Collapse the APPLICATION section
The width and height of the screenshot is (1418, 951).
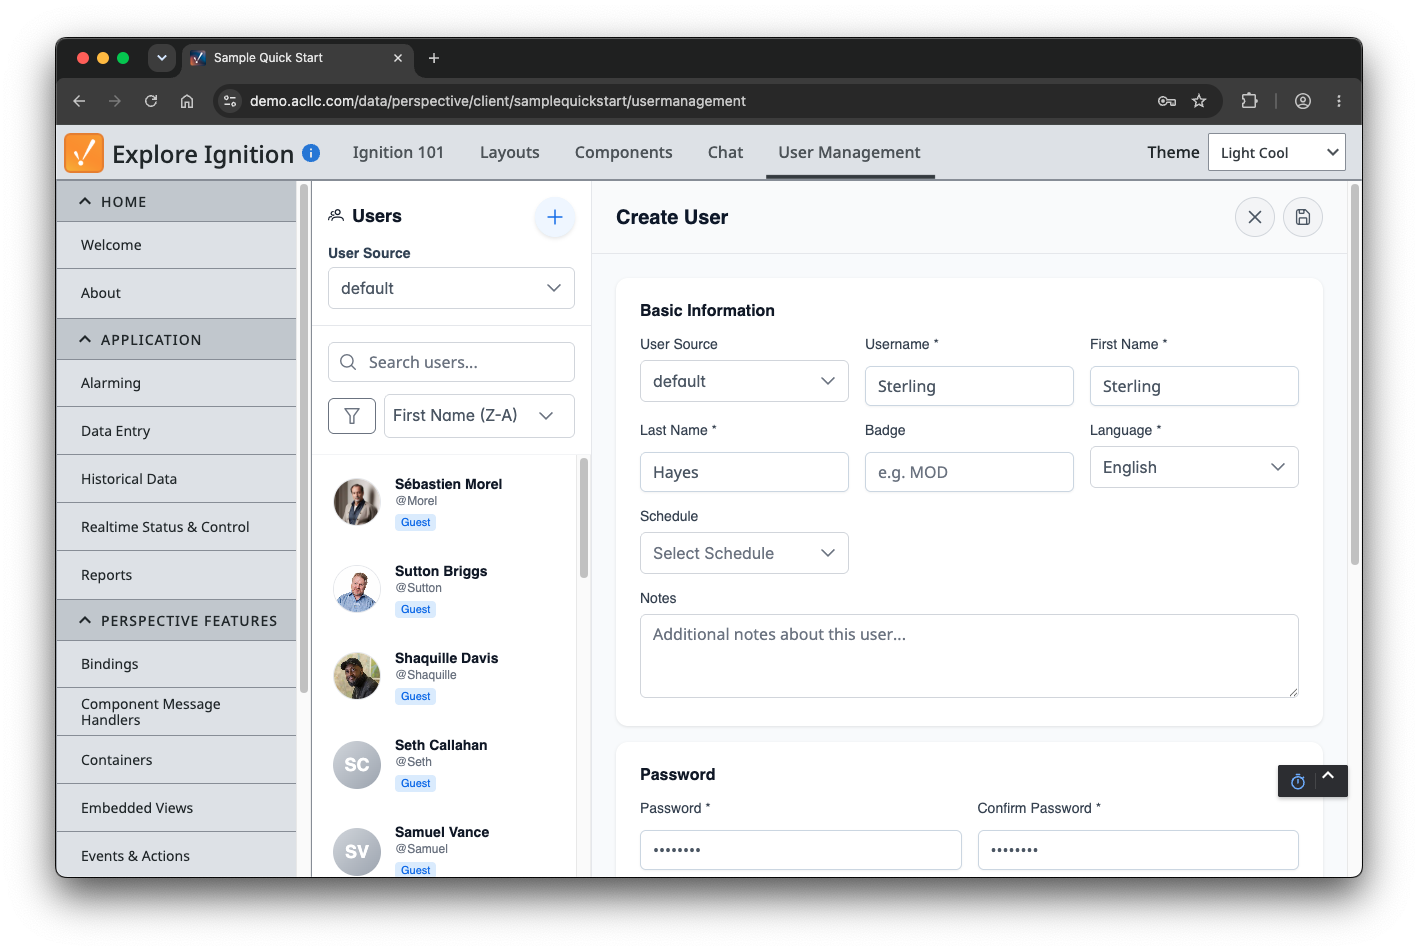(x=176, y=340)
